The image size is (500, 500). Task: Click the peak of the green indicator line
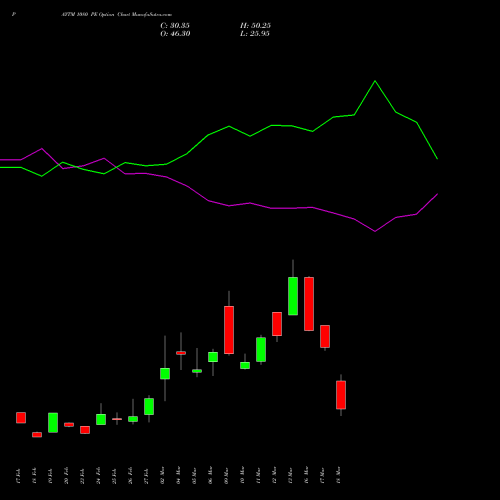click(x=375, y=81)
